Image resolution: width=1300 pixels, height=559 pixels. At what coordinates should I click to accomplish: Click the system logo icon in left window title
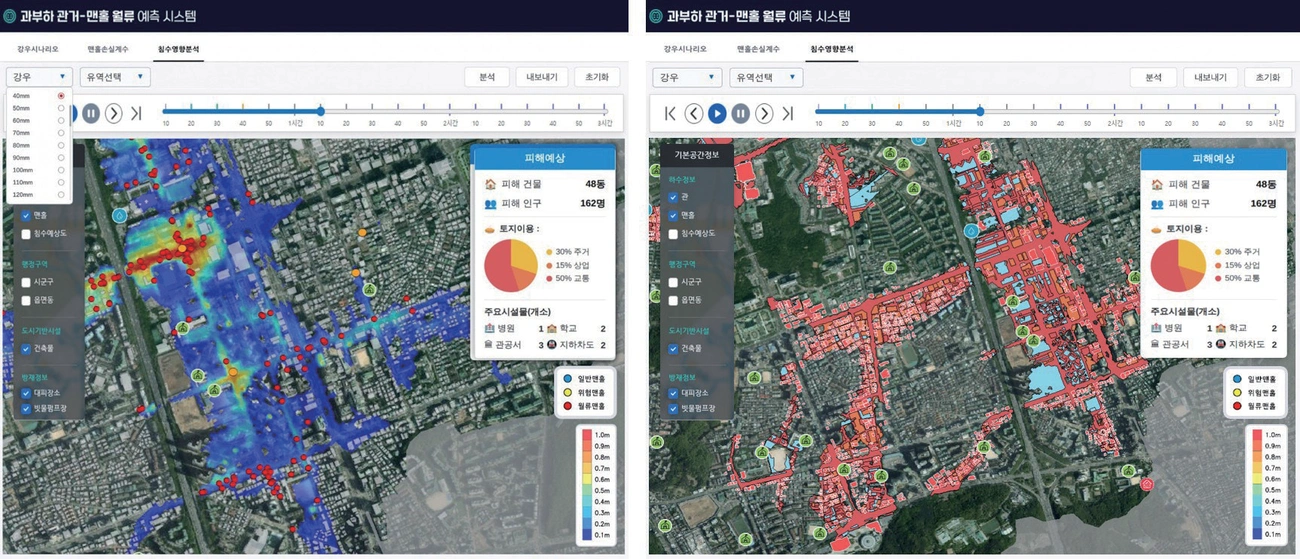10,16
